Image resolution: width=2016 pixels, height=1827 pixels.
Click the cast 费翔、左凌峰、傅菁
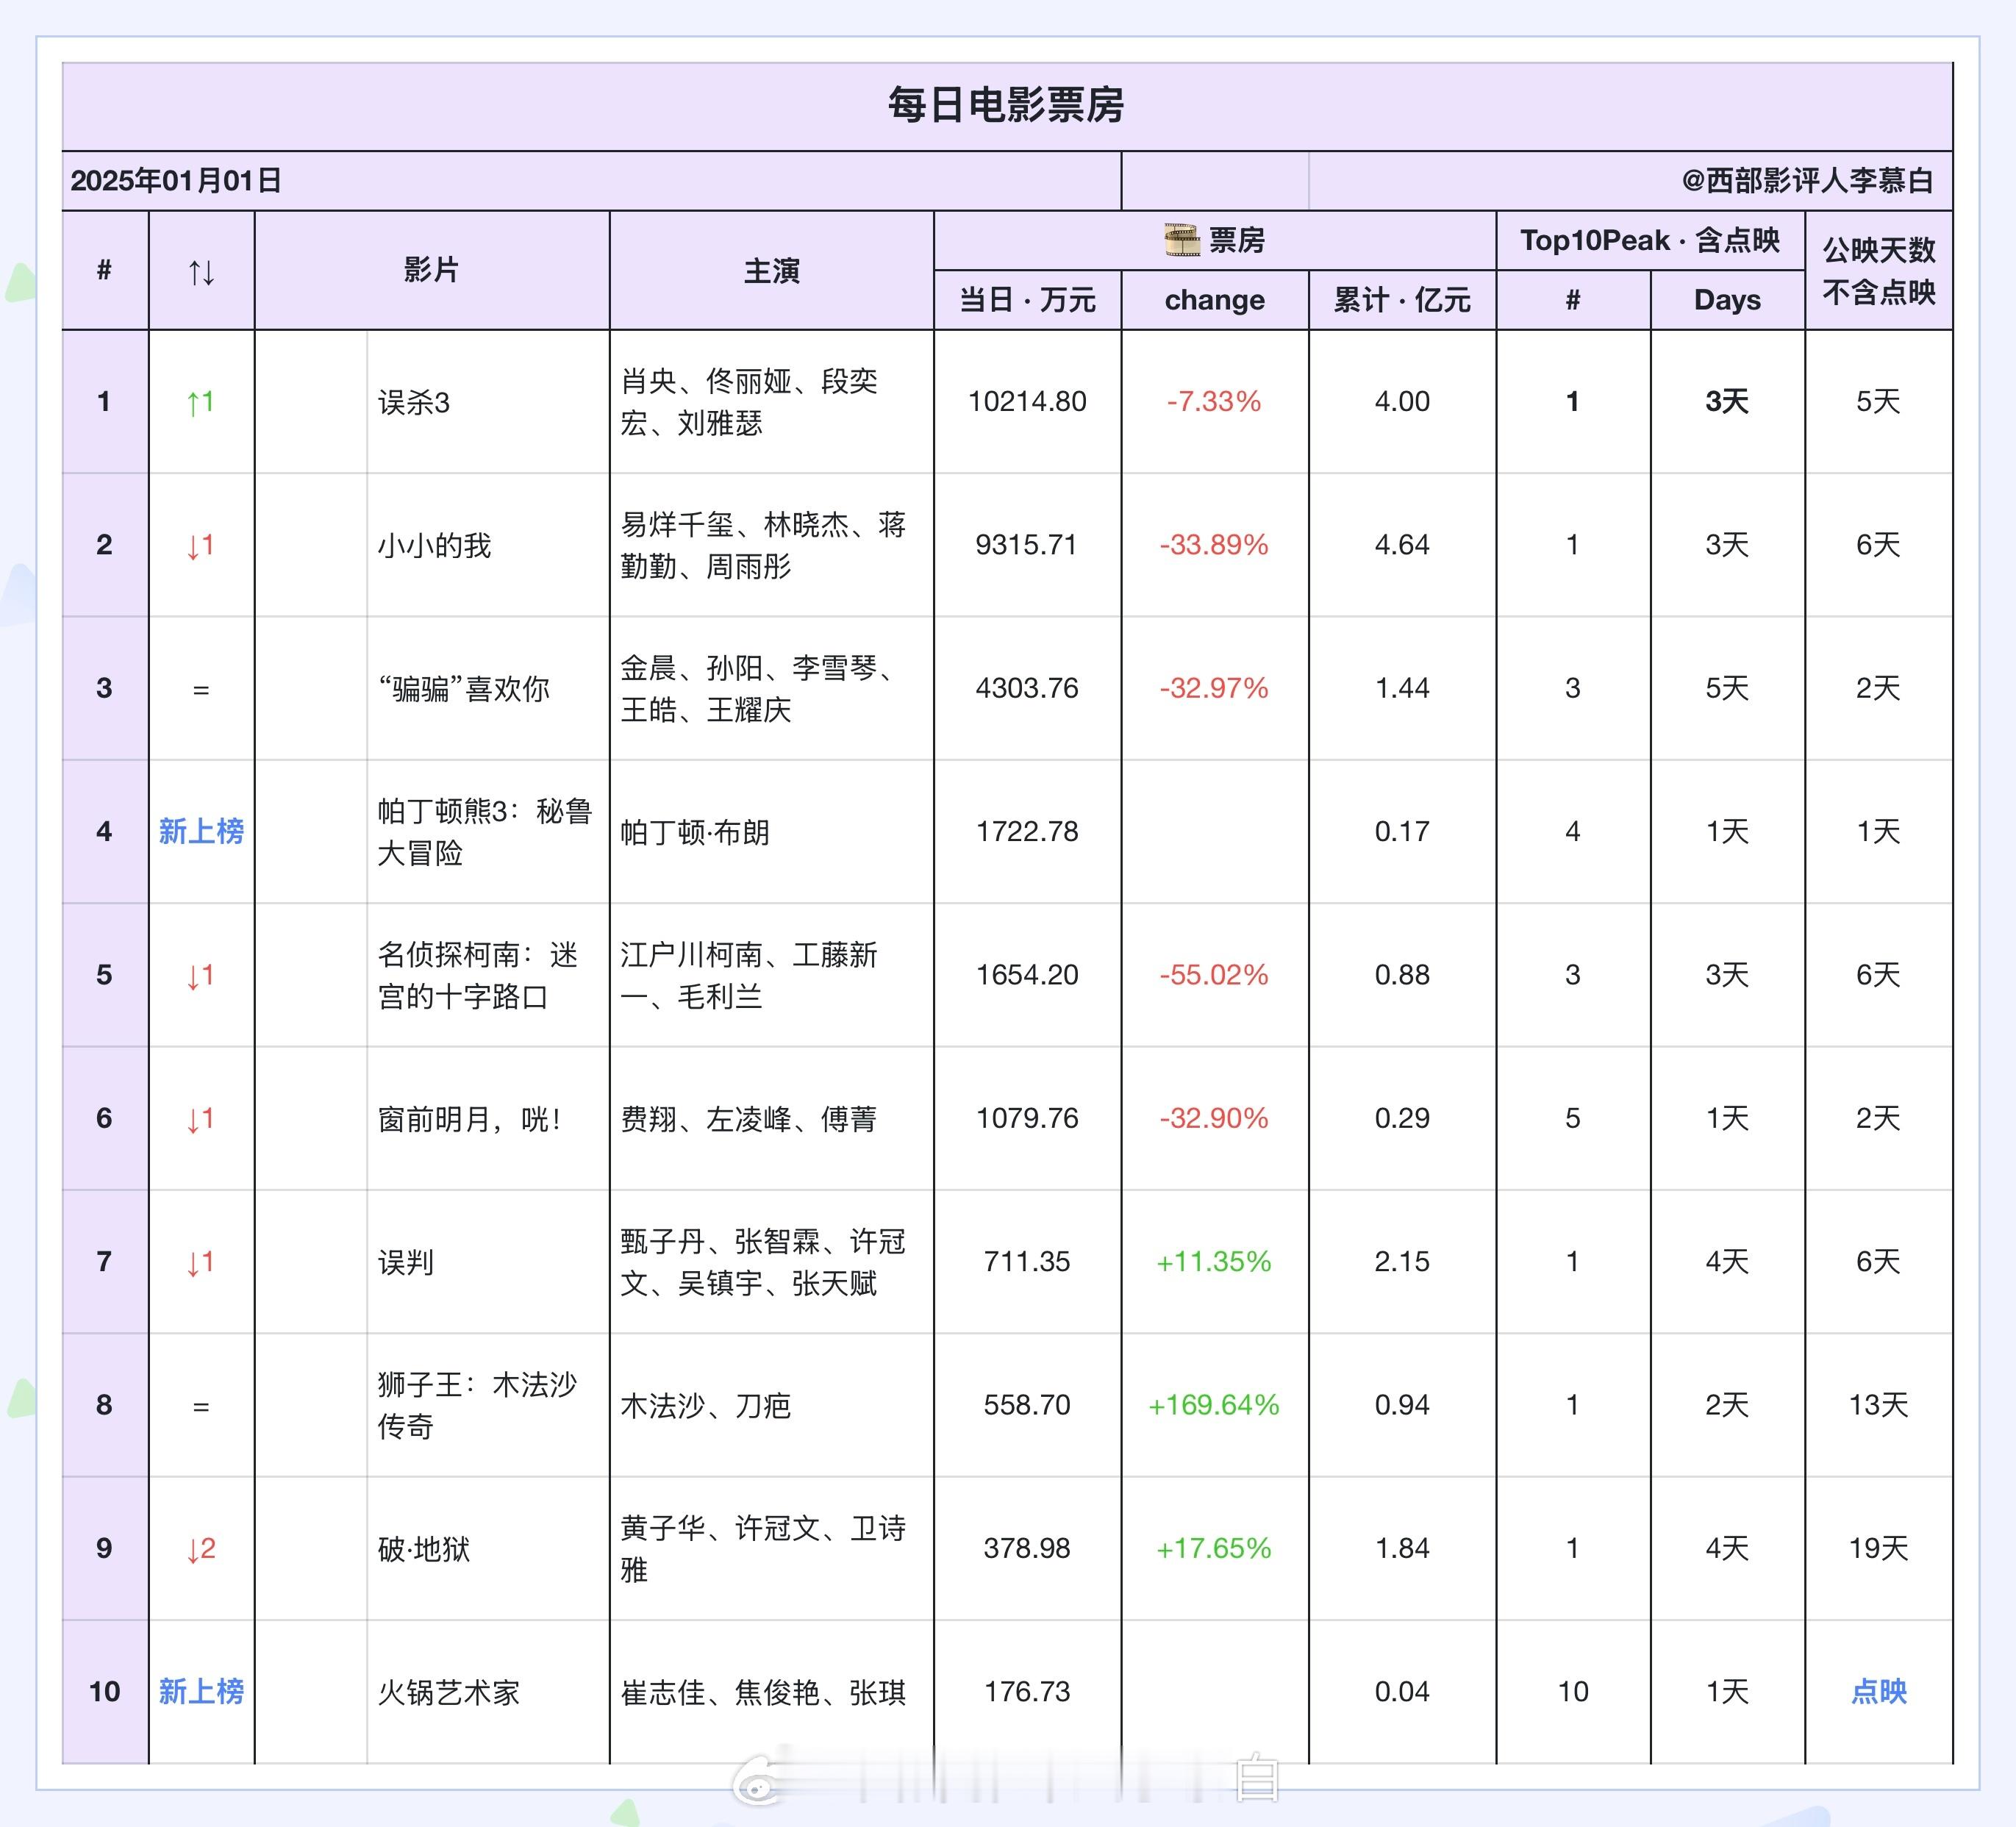[749, 1119]
